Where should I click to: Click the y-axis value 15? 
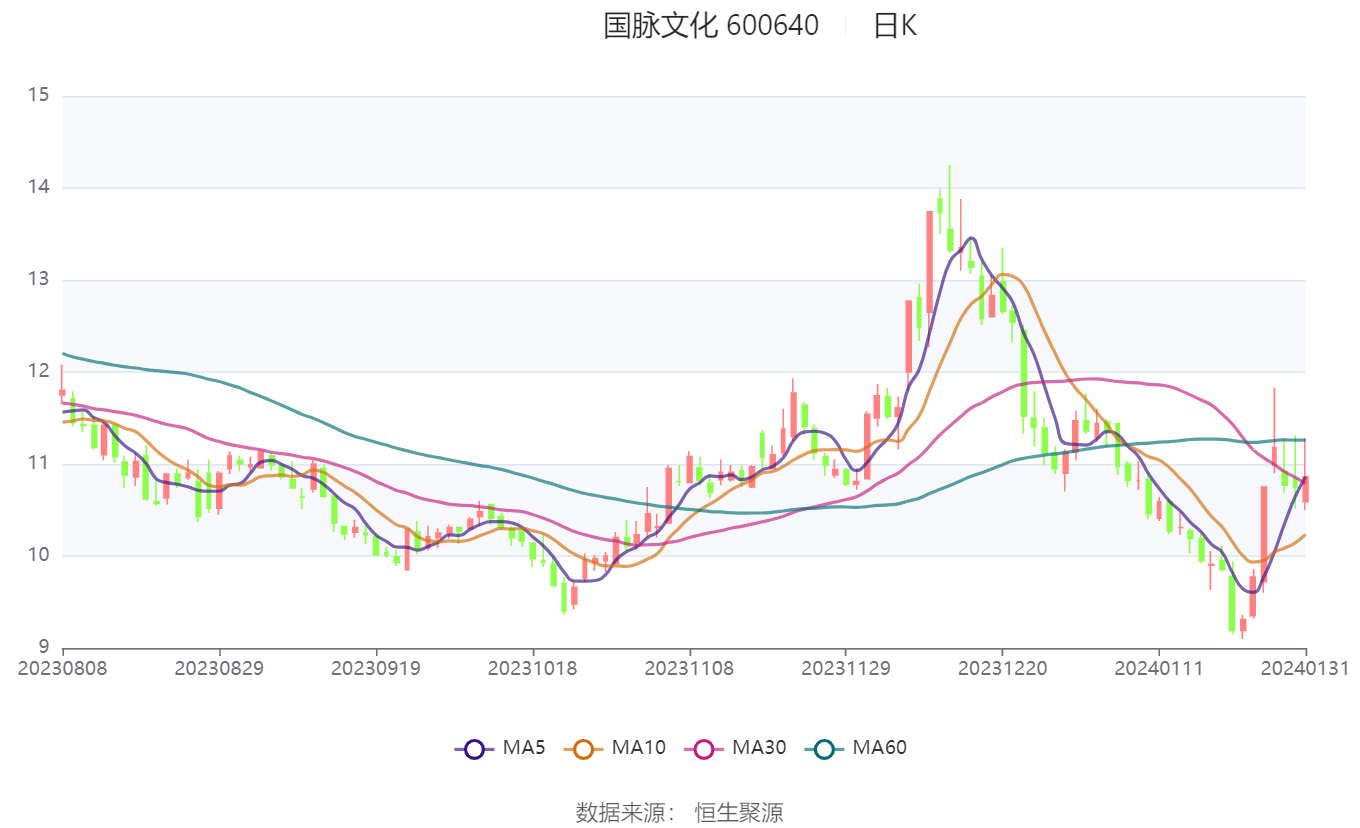coord(39,96)
